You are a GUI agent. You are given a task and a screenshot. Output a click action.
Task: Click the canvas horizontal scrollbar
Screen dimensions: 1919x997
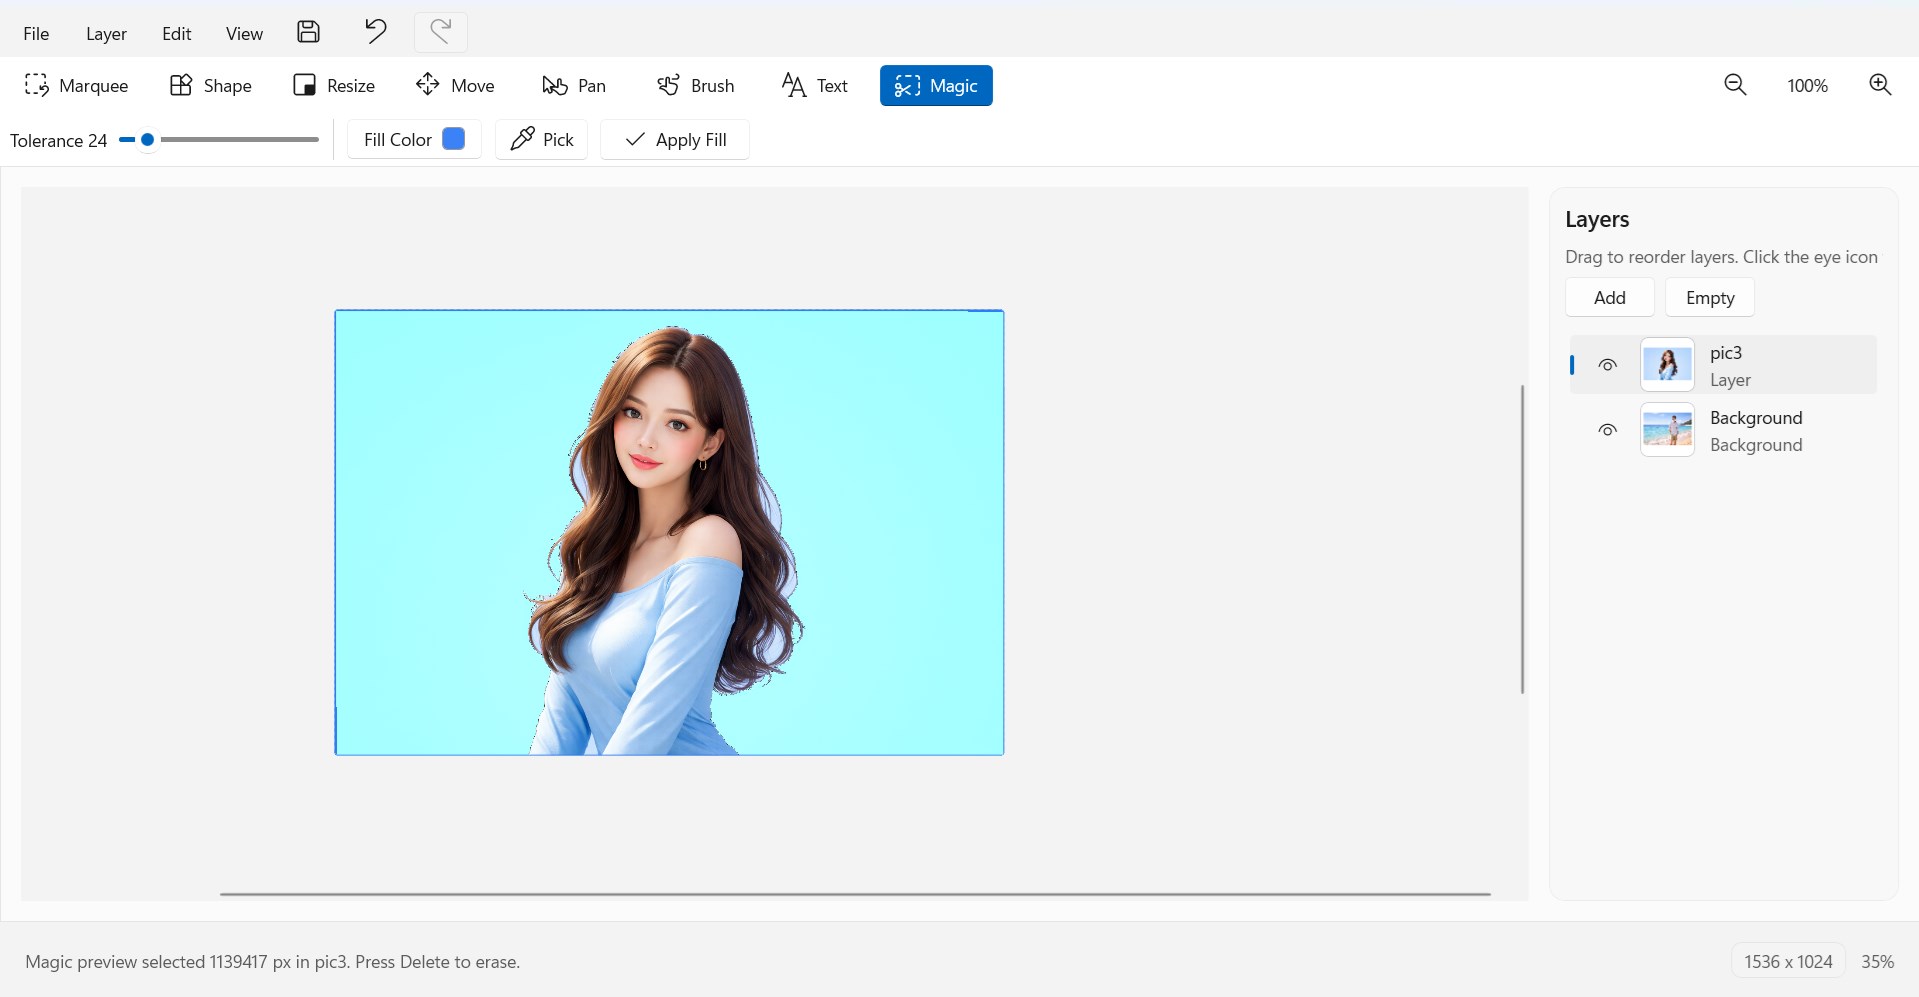click(855, 894)
